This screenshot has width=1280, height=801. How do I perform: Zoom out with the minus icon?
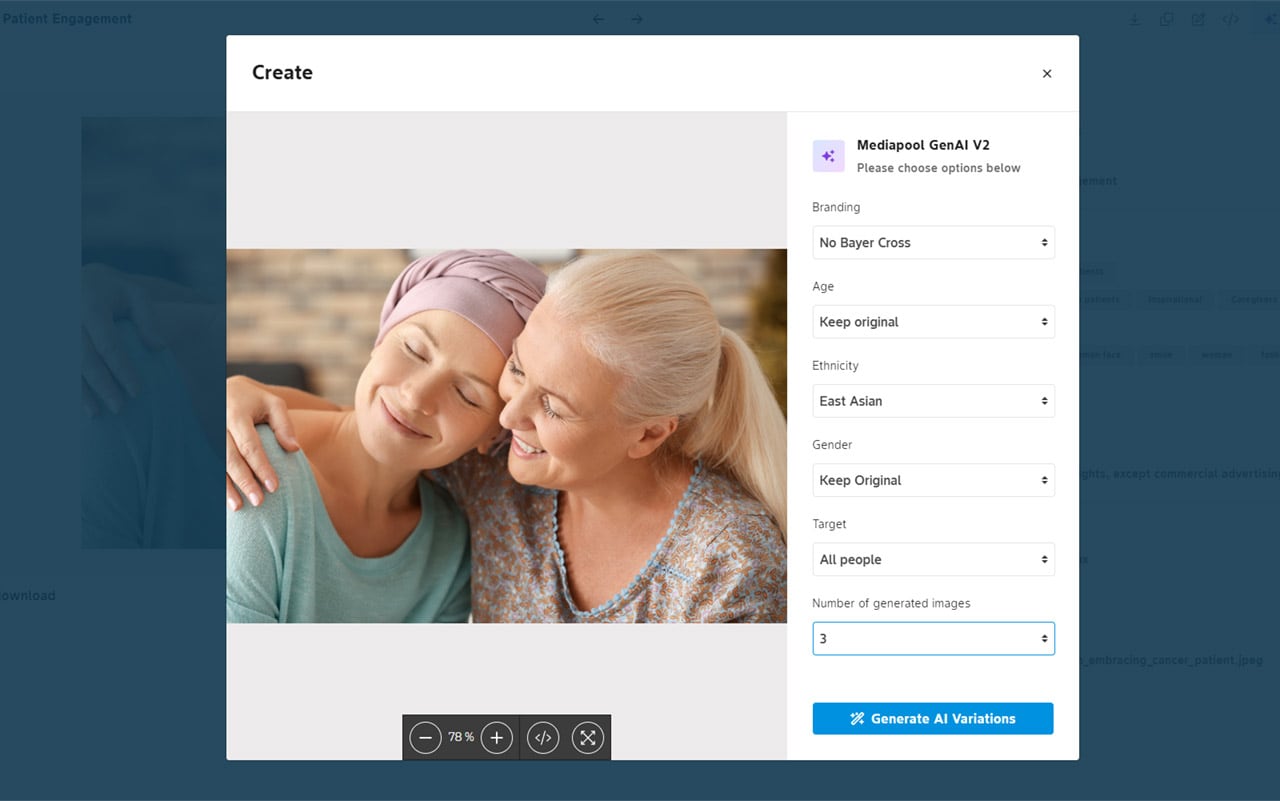425,738
